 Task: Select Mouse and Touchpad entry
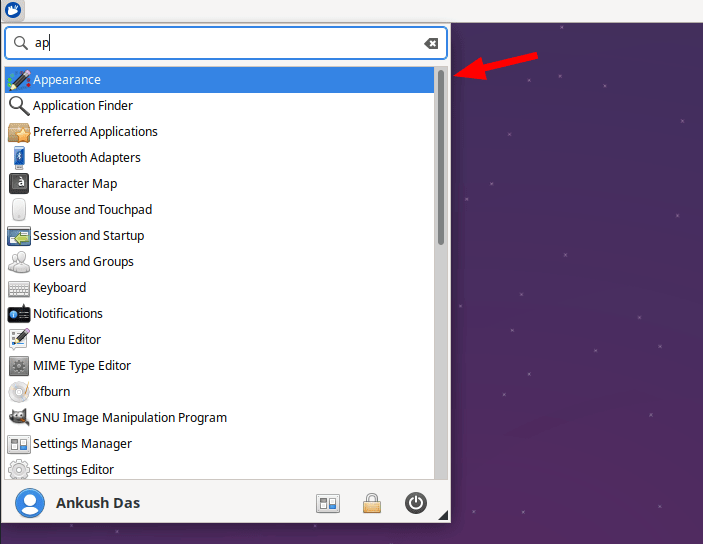[92, 210]
